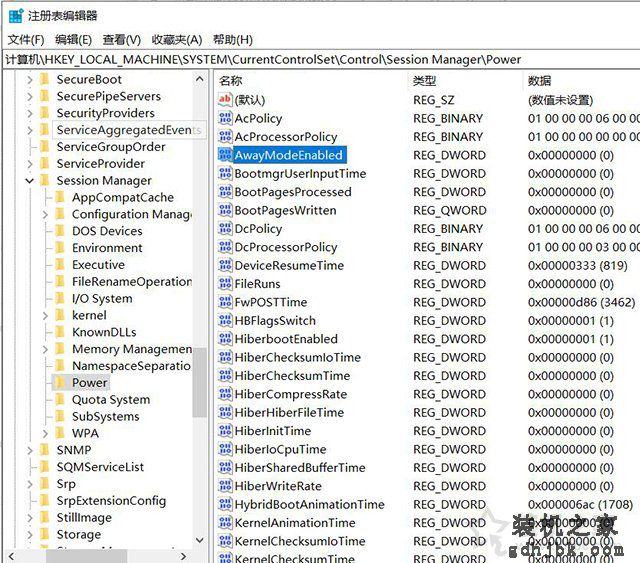640x563 pixels.
Task: Select the HiberSharedBufferTime value name
Action: click(300, 467)
